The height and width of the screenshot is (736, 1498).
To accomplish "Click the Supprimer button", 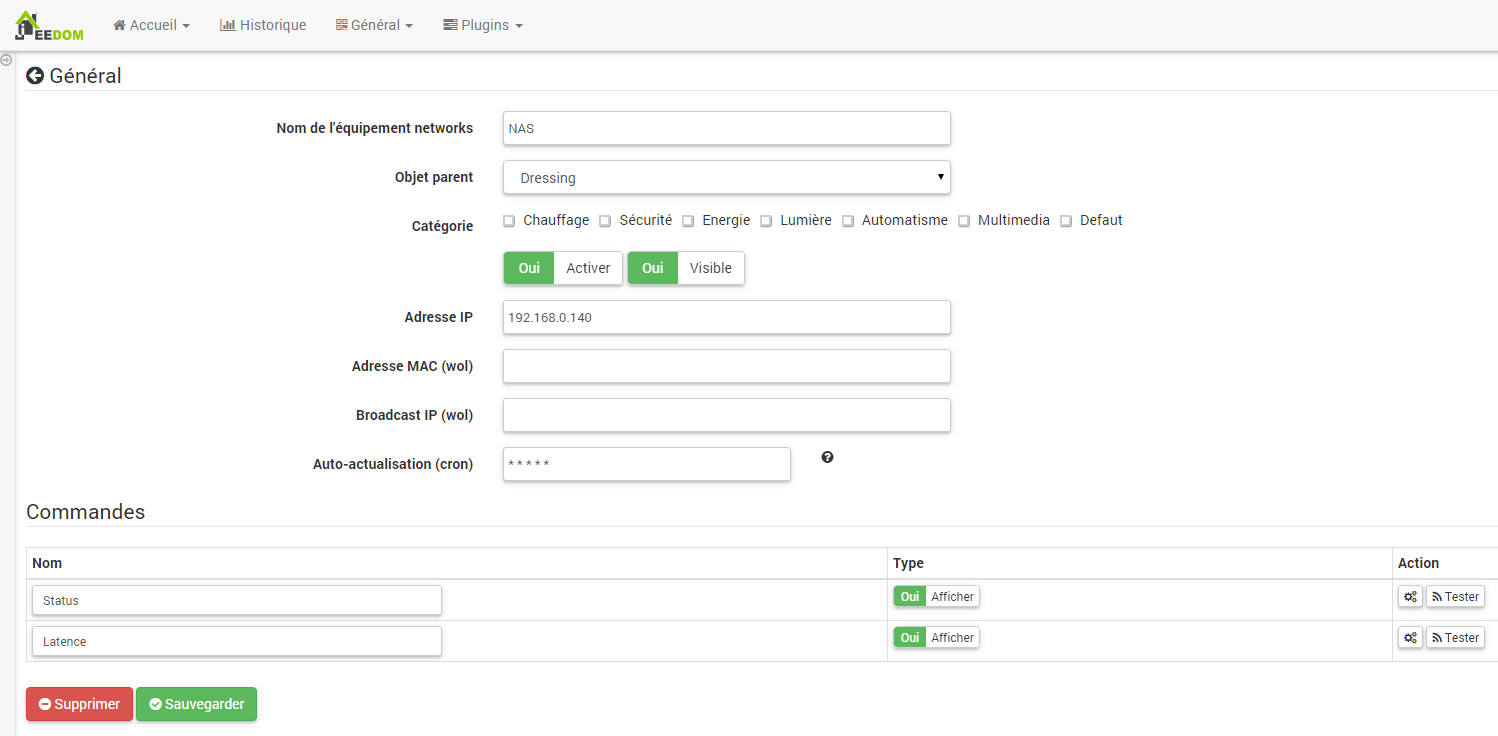I will click(x=79, y=704).
